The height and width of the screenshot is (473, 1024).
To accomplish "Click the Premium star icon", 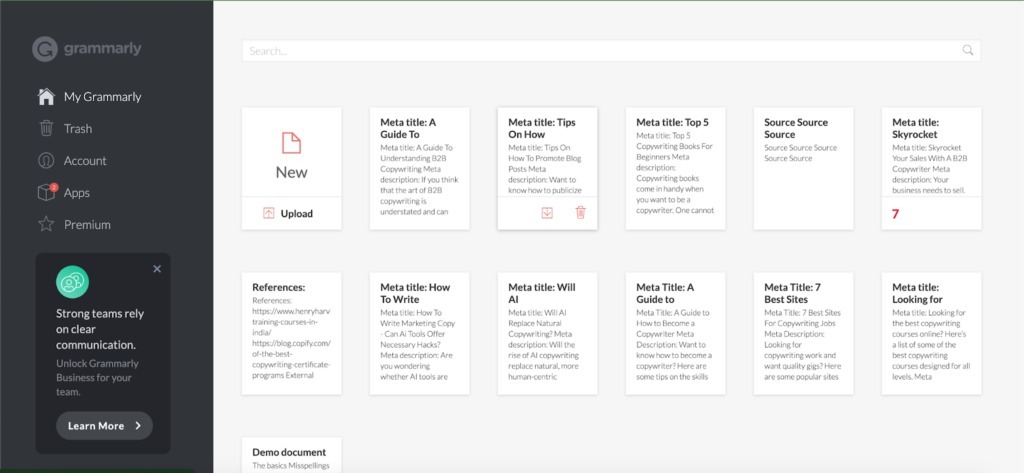I will tap(46, 225).
